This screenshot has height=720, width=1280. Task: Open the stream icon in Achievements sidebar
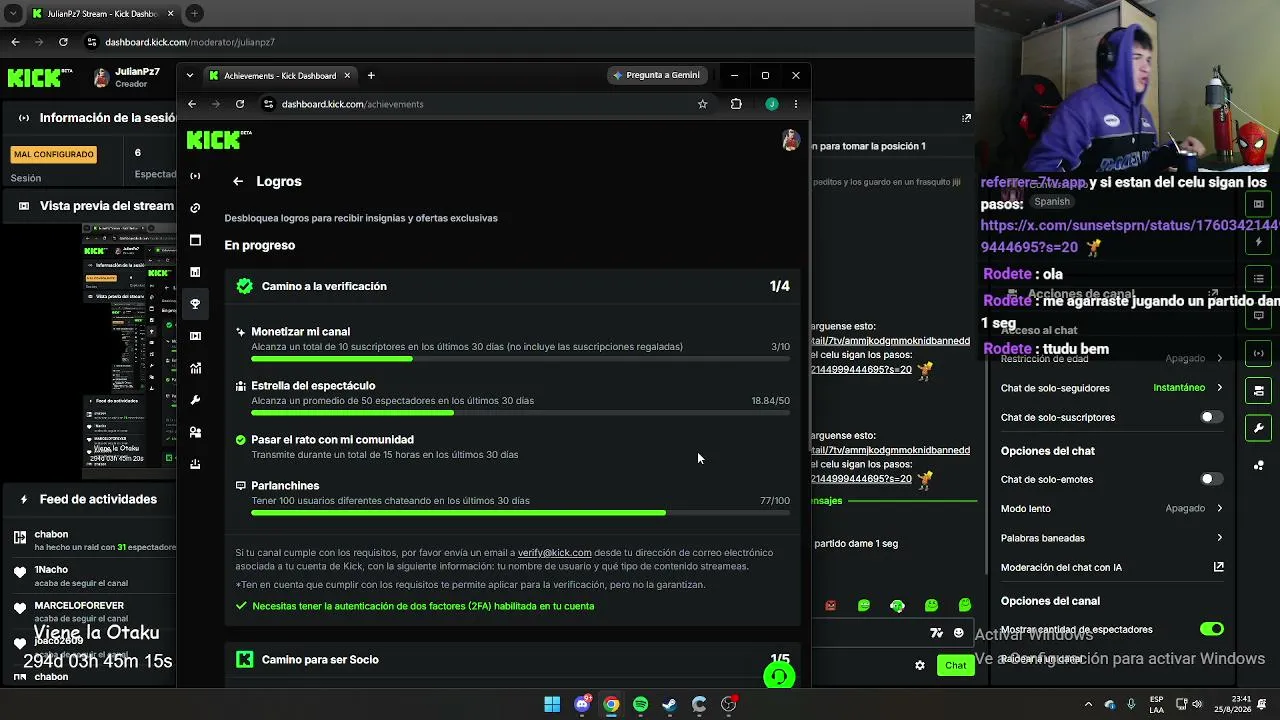click(195, 176)
